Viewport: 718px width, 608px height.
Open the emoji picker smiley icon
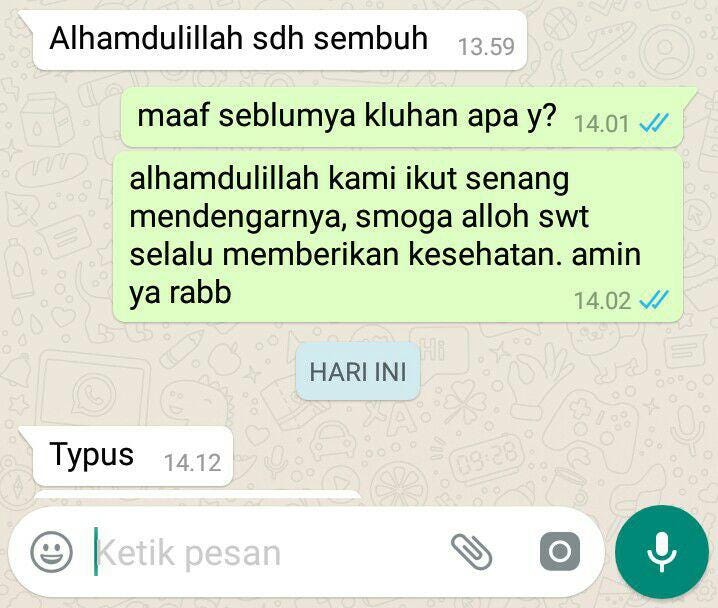[51, 552]
